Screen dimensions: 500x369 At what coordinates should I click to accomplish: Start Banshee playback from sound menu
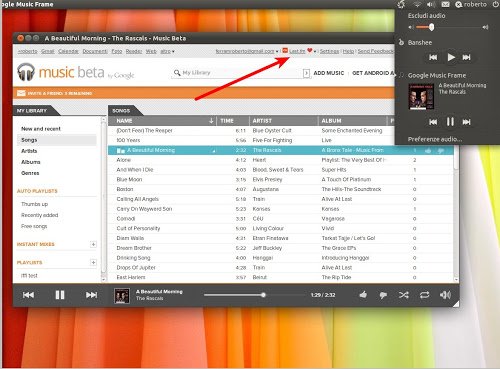click(451, 57)
